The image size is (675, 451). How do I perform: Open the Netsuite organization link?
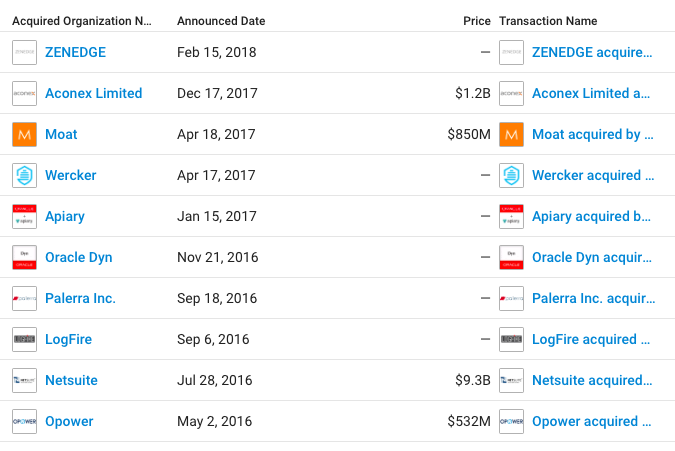coord(71,380)
